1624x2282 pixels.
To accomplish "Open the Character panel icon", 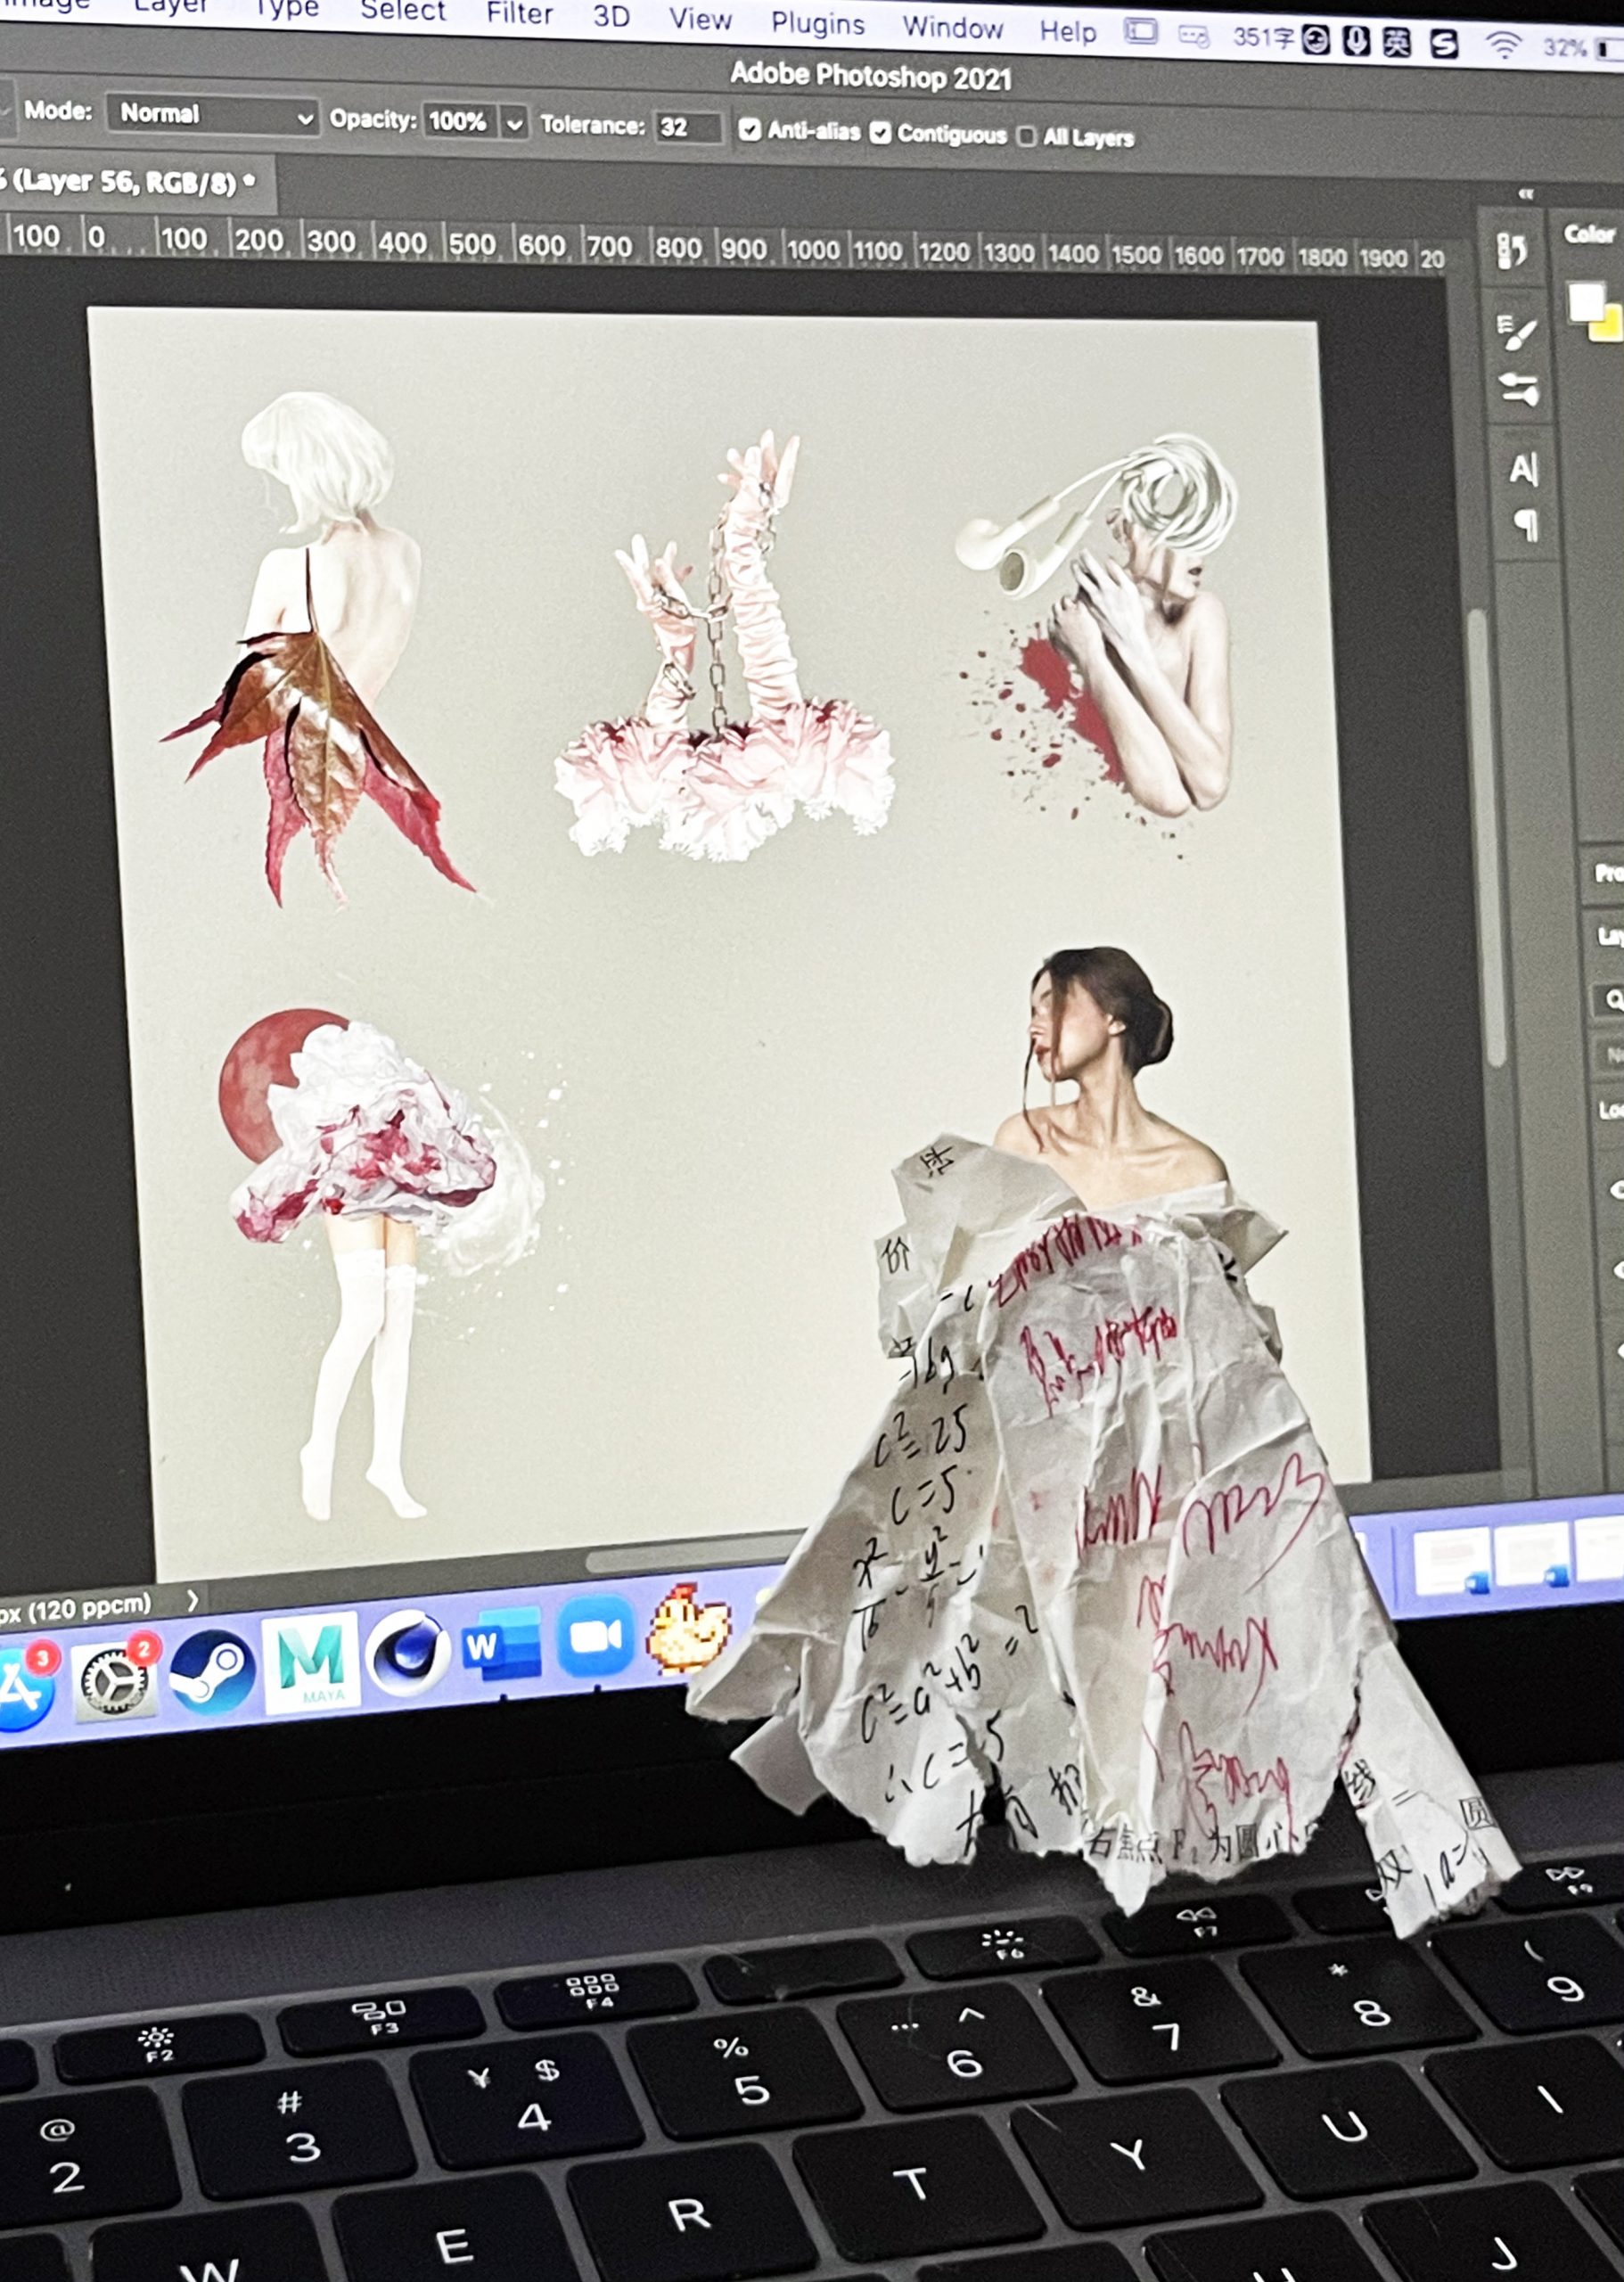I will (x=1522, y=469).
